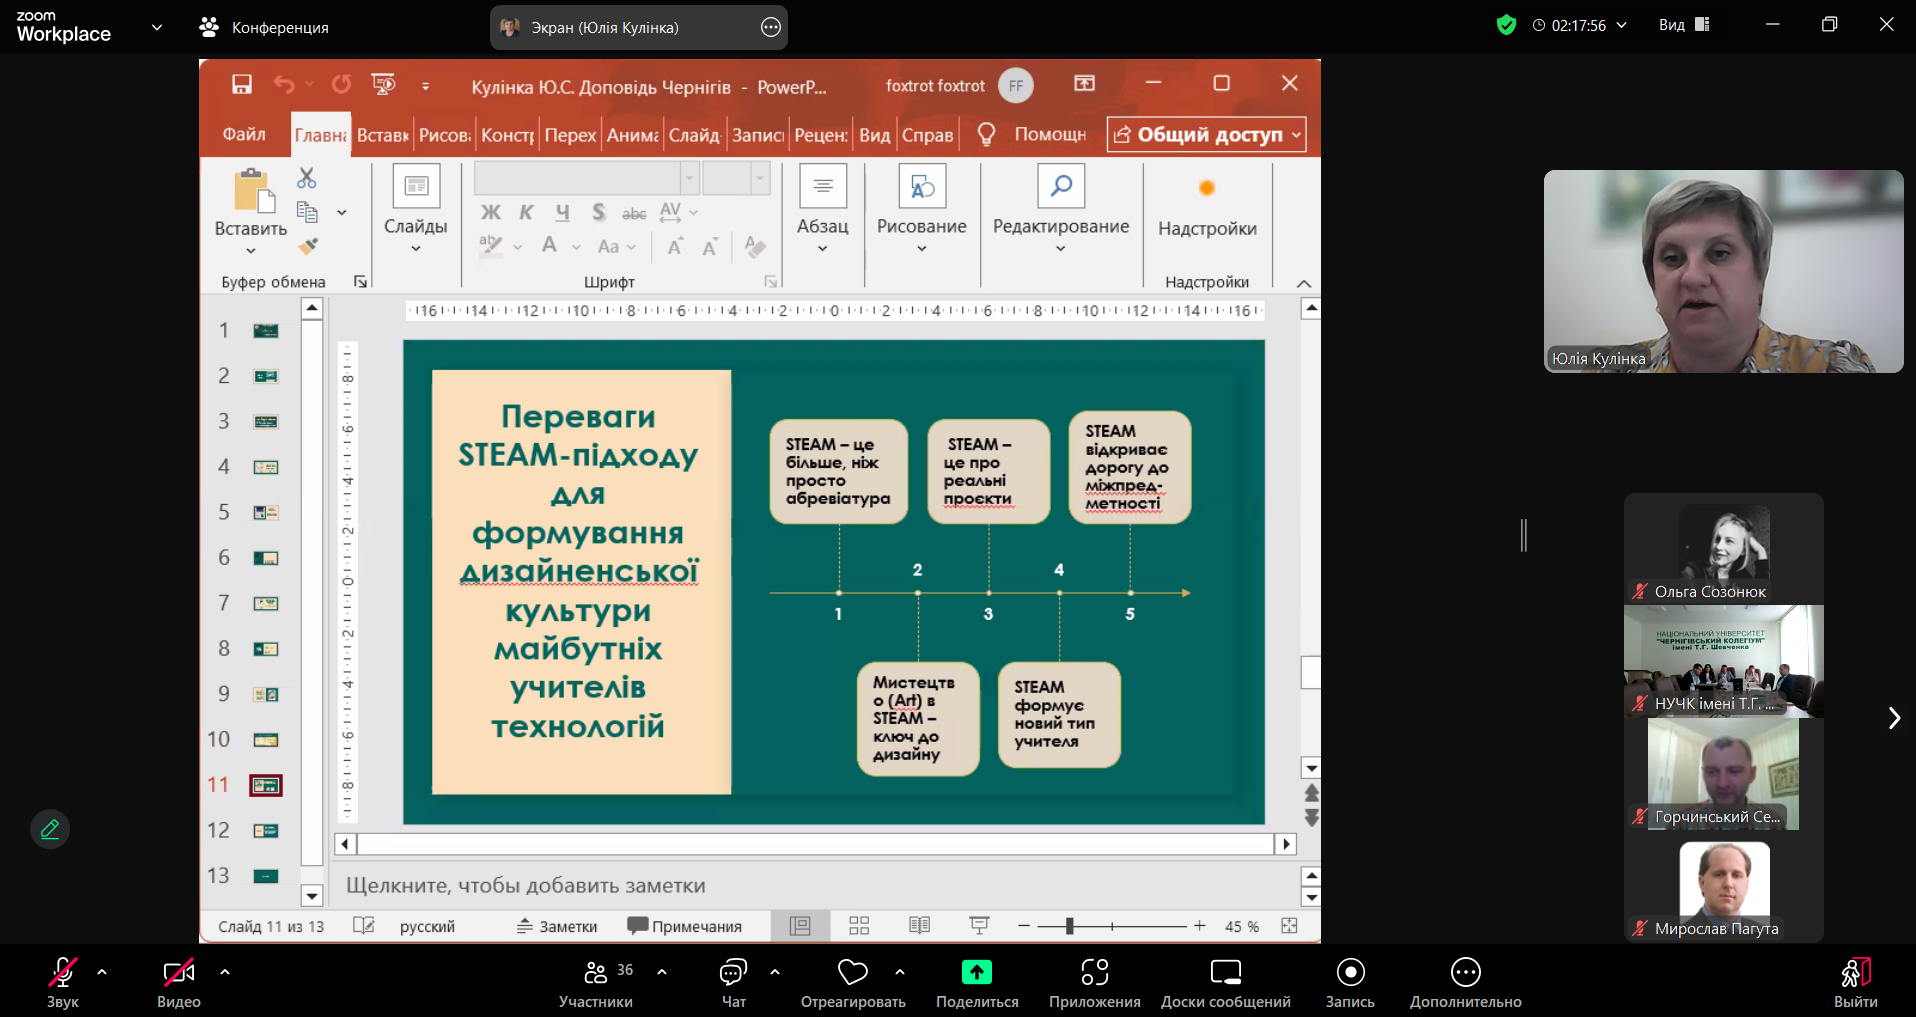
Task: Click the Zoom Chat icon
Action: pyautogui.click(x=733, y=973)
